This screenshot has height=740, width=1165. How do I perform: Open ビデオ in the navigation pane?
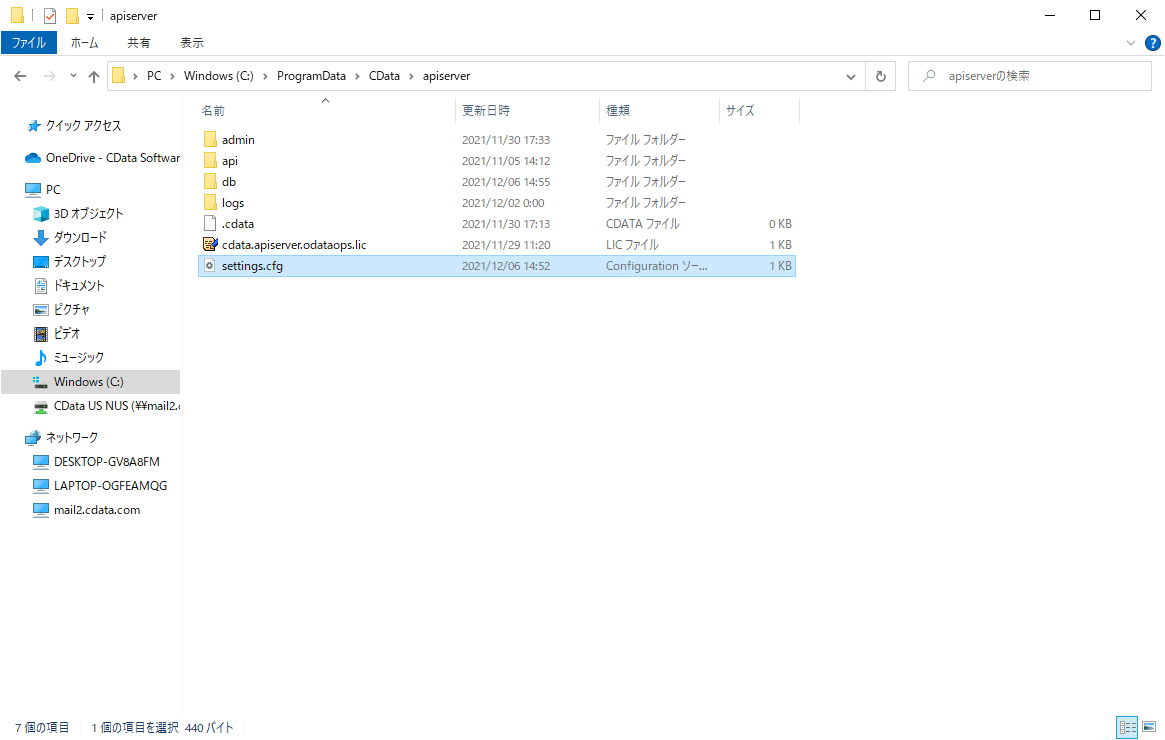point(67,334)
